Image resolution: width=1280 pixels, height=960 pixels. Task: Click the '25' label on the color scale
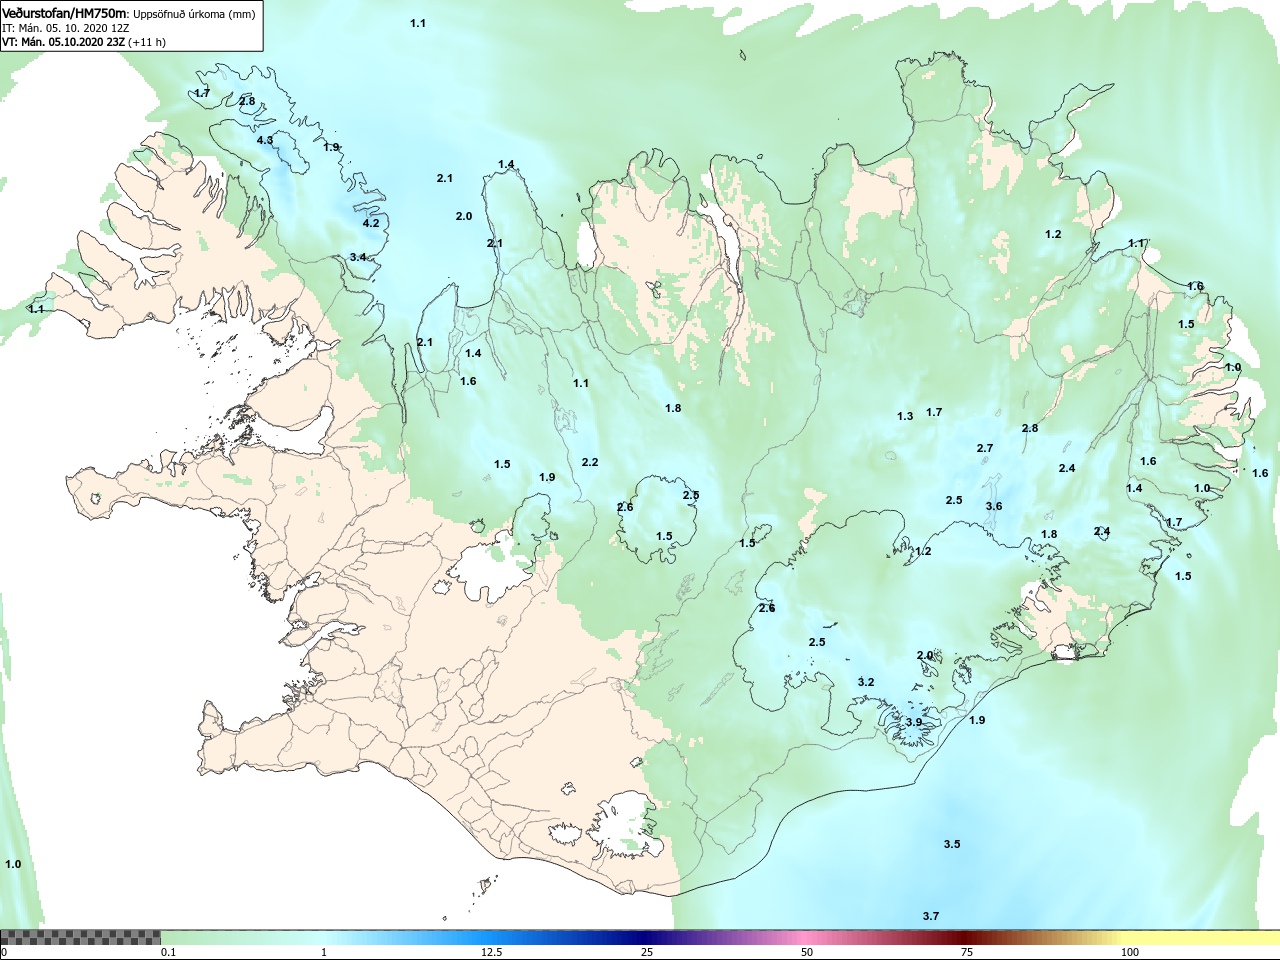point(647,952)
